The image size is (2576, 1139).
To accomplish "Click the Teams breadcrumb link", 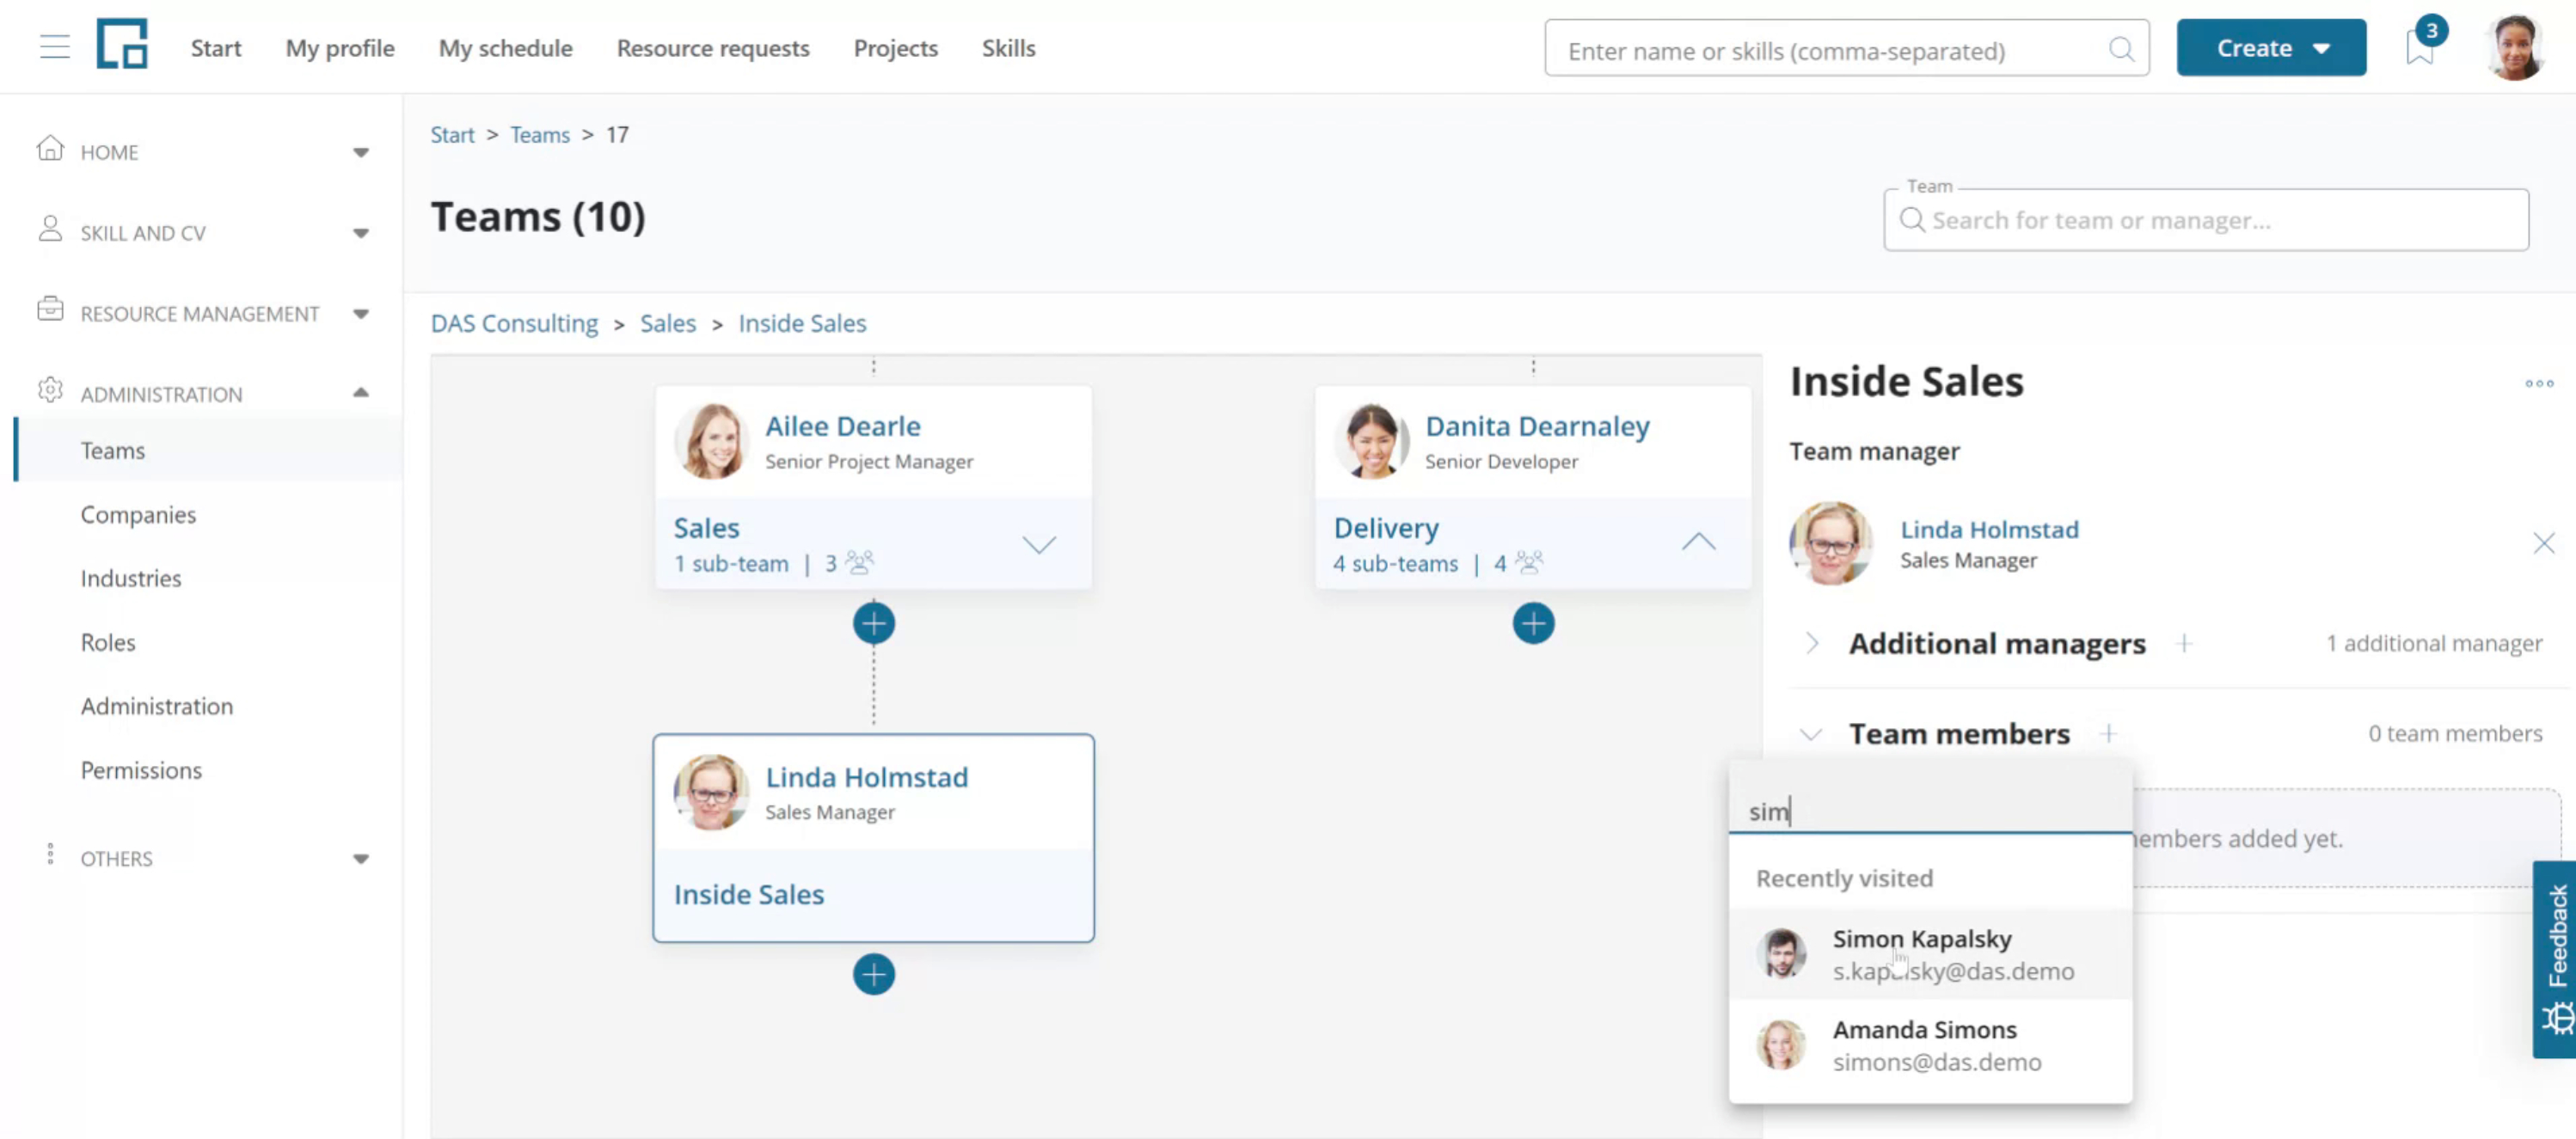I will (539, 134).
